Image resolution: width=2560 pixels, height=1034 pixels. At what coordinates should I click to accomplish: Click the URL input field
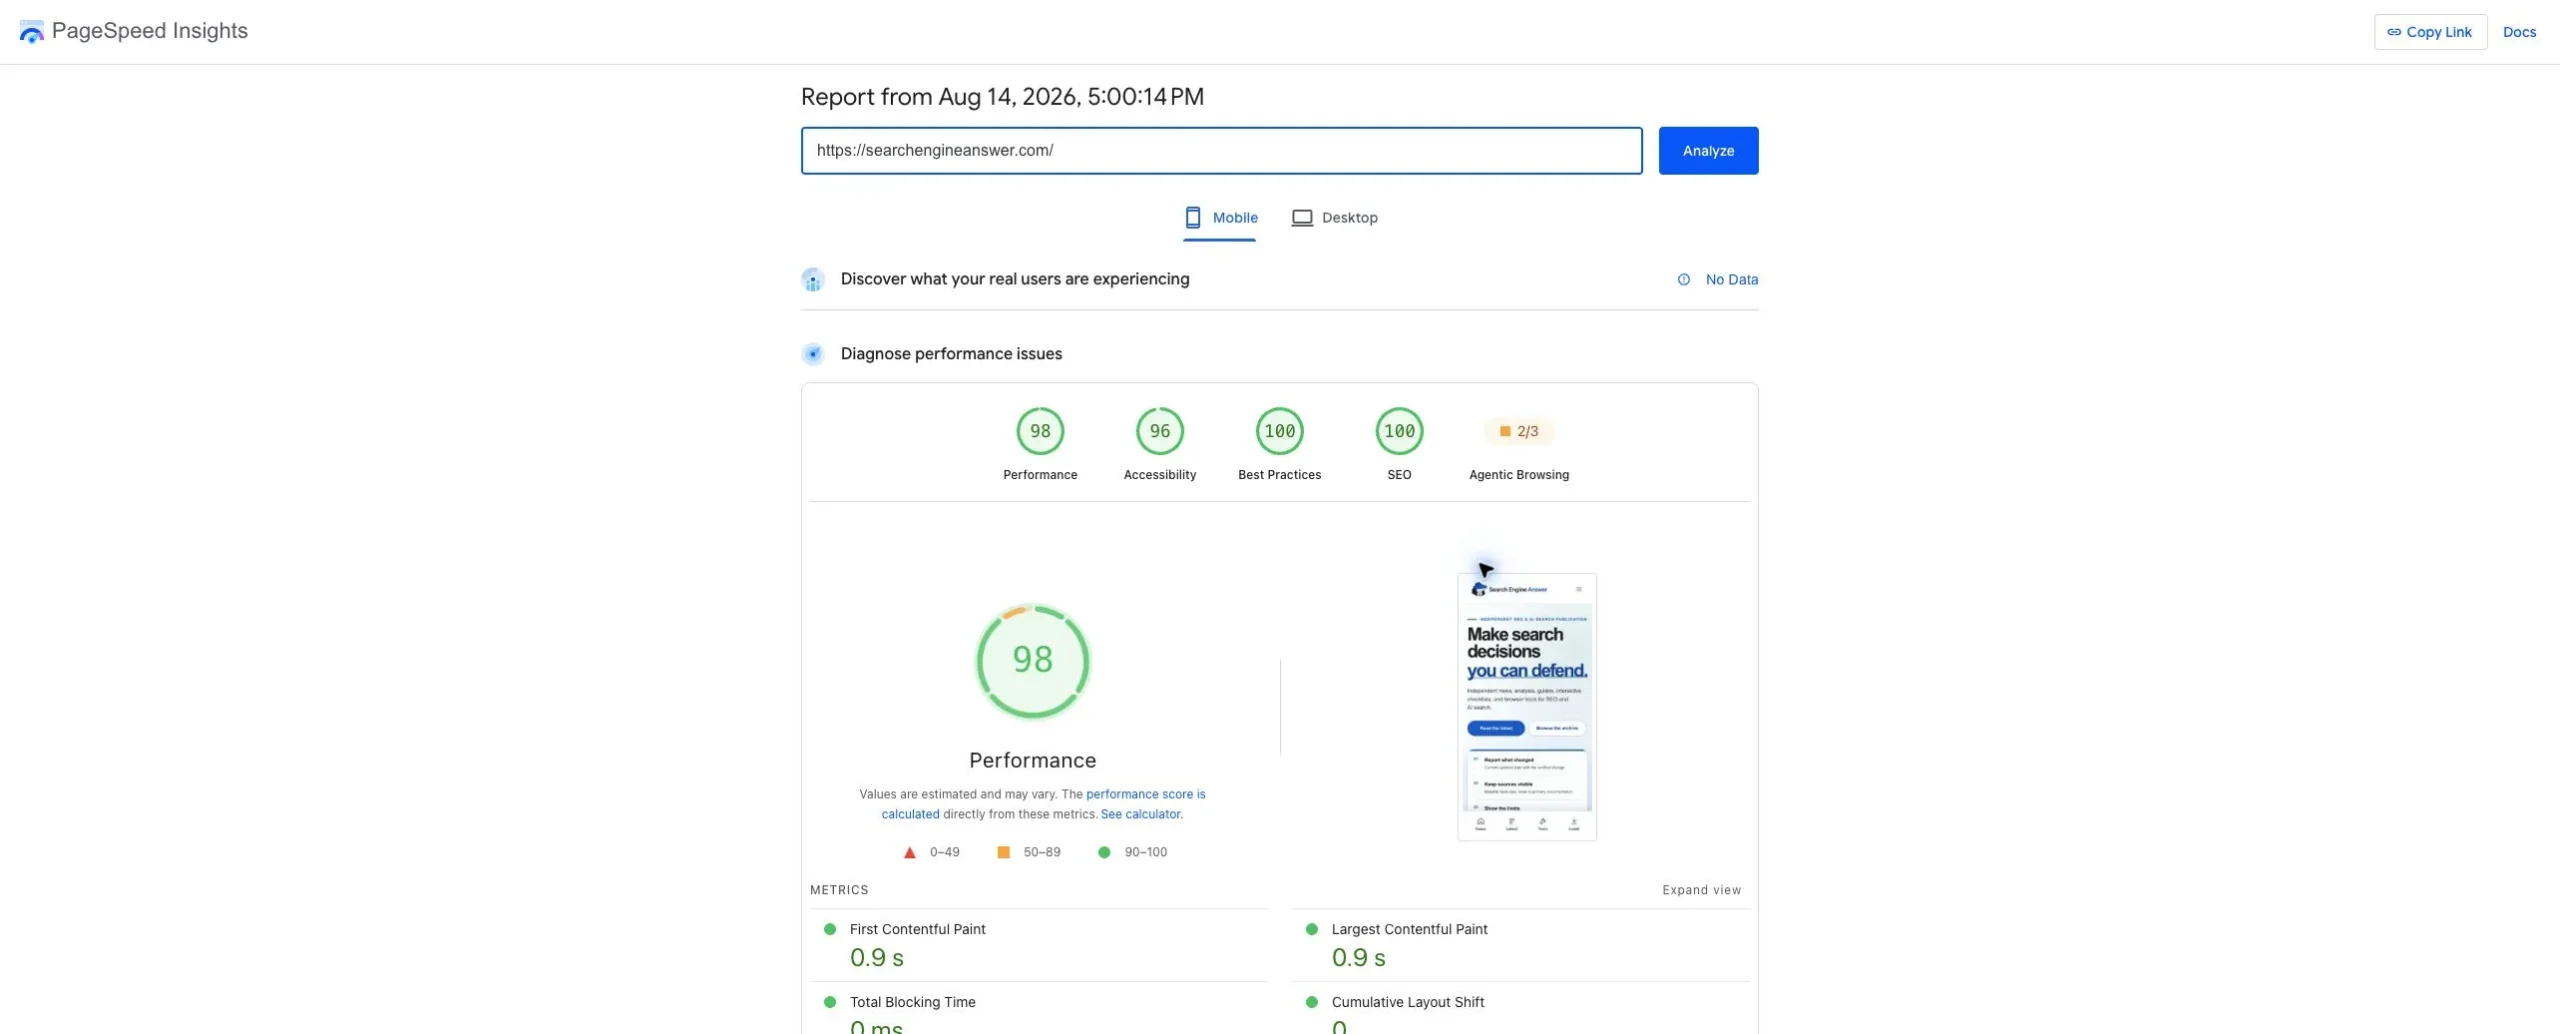[1221, 150]
